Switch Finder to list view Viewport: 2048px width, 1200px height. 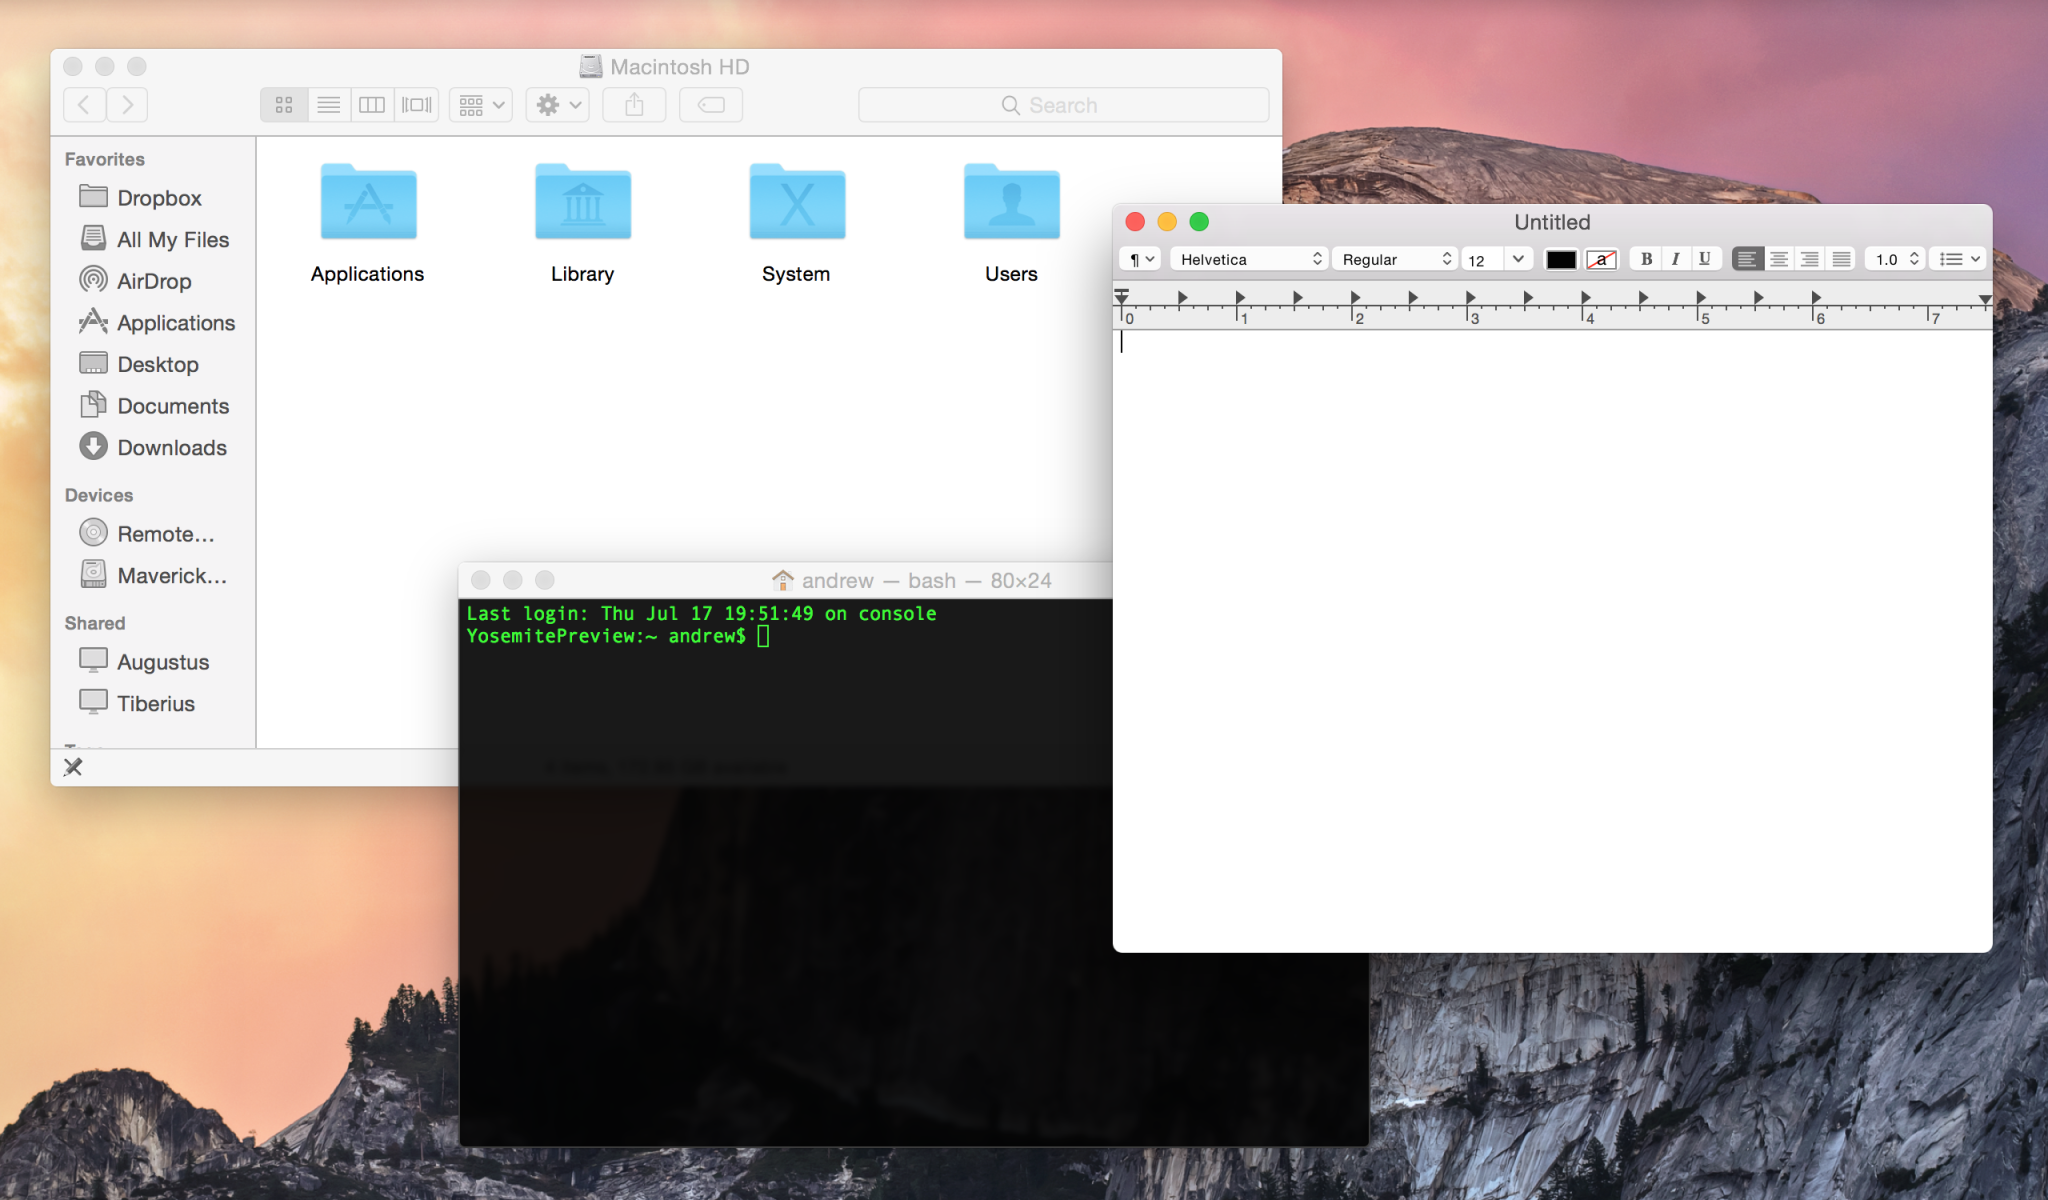coord(328,104)
